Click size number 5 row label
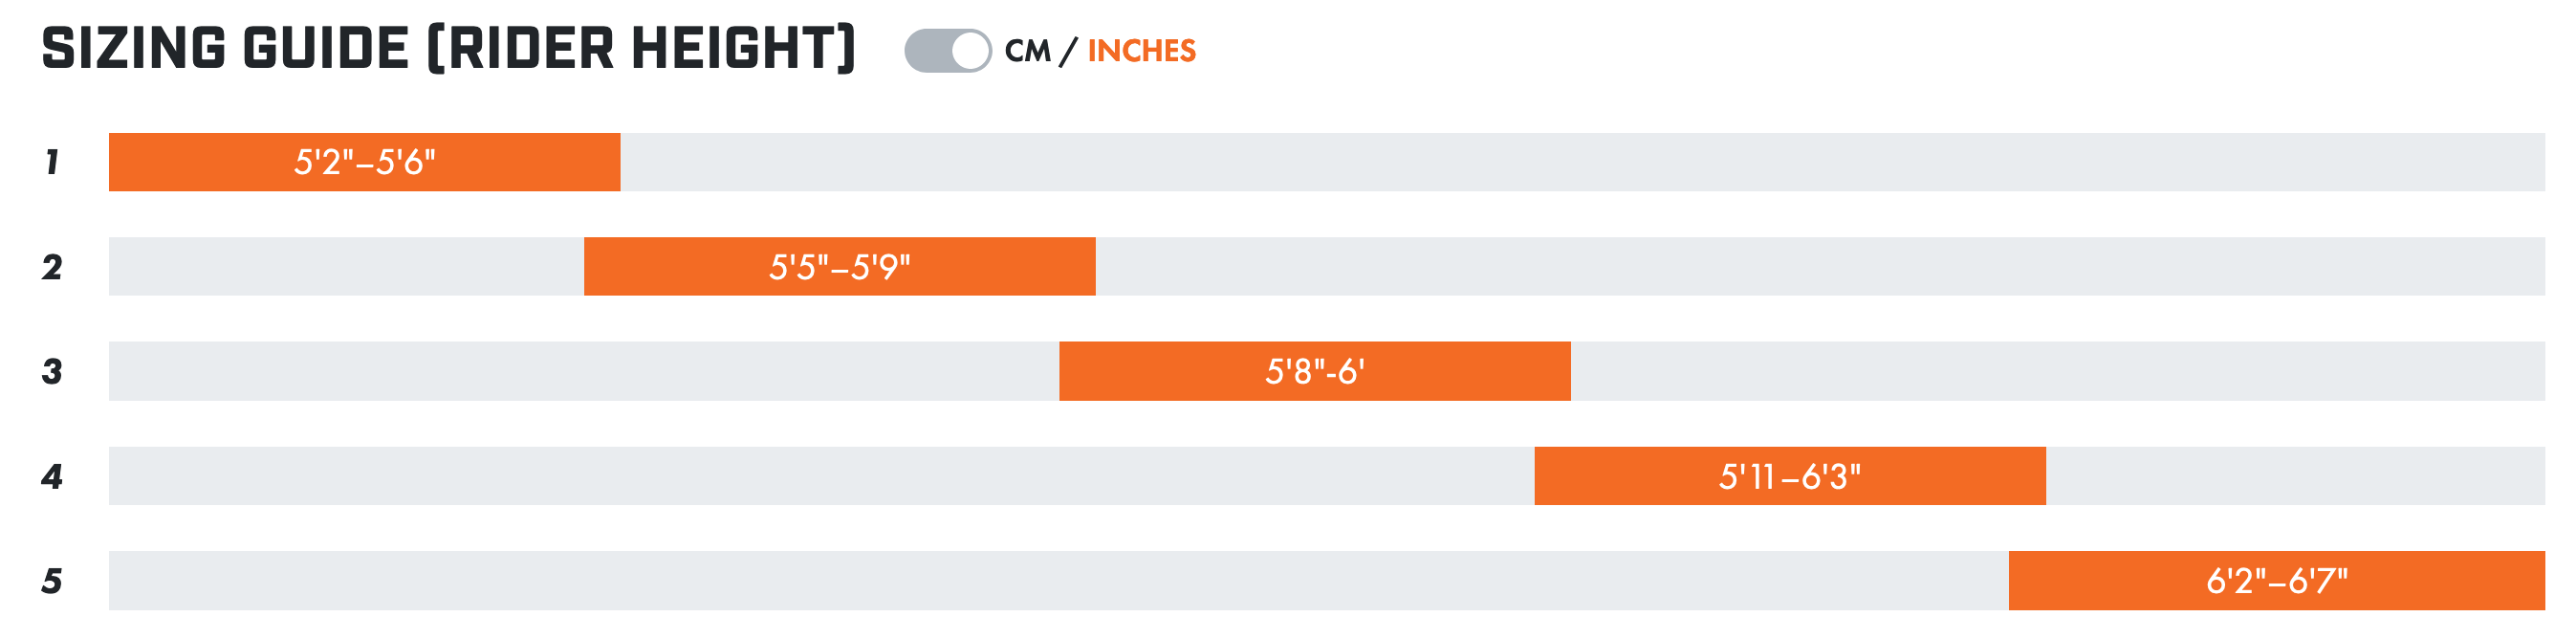The image size is (2576, 639). [52, 581]
